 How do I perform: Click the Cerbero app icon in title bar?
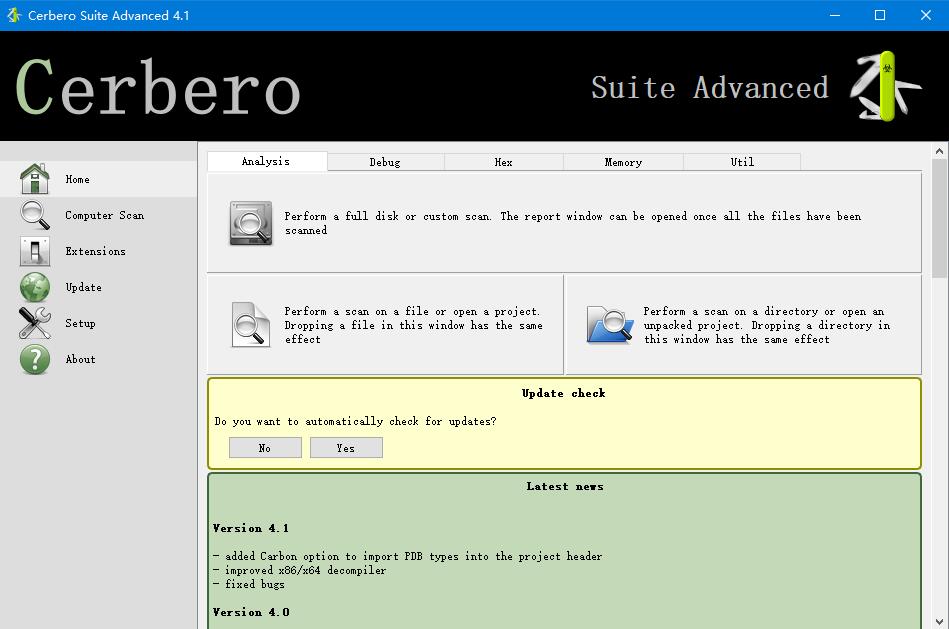13,15
